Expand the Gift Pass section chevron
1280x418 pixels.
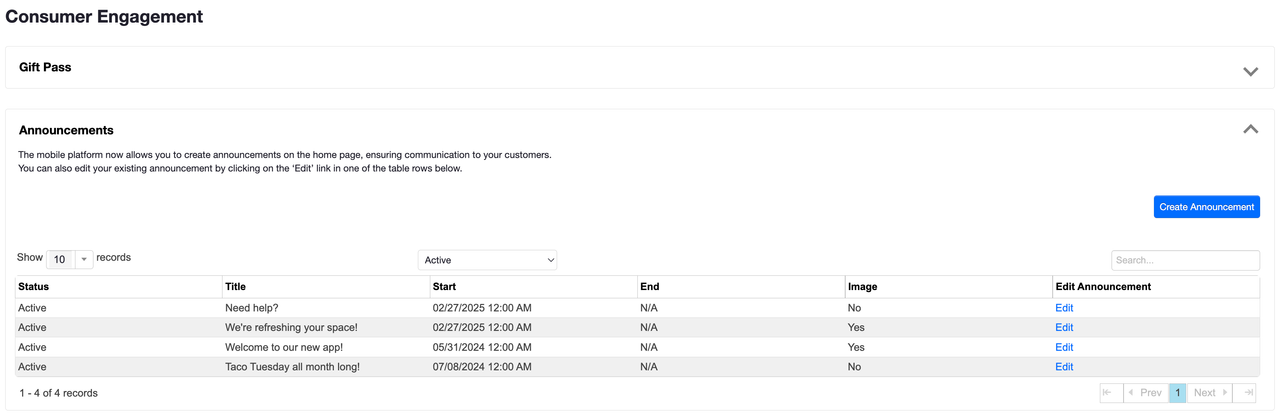pyautogui.click(x=1250, y=71)
